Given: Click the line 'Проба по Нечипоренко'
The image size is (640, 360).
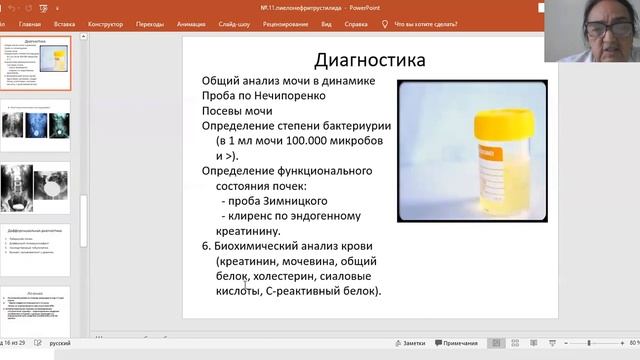Looking at the screenshot, I should [x=264, y=96].
